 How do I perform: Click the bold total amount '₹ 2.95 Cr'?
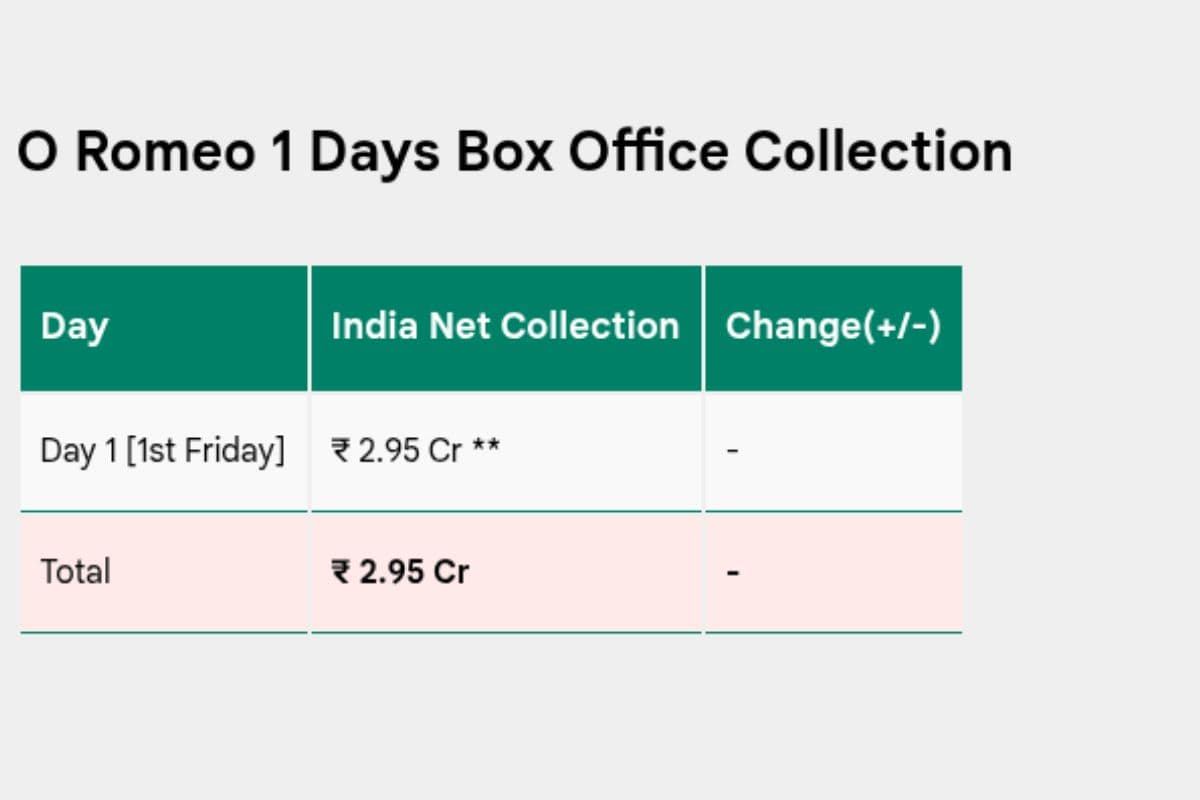point(400,572)
